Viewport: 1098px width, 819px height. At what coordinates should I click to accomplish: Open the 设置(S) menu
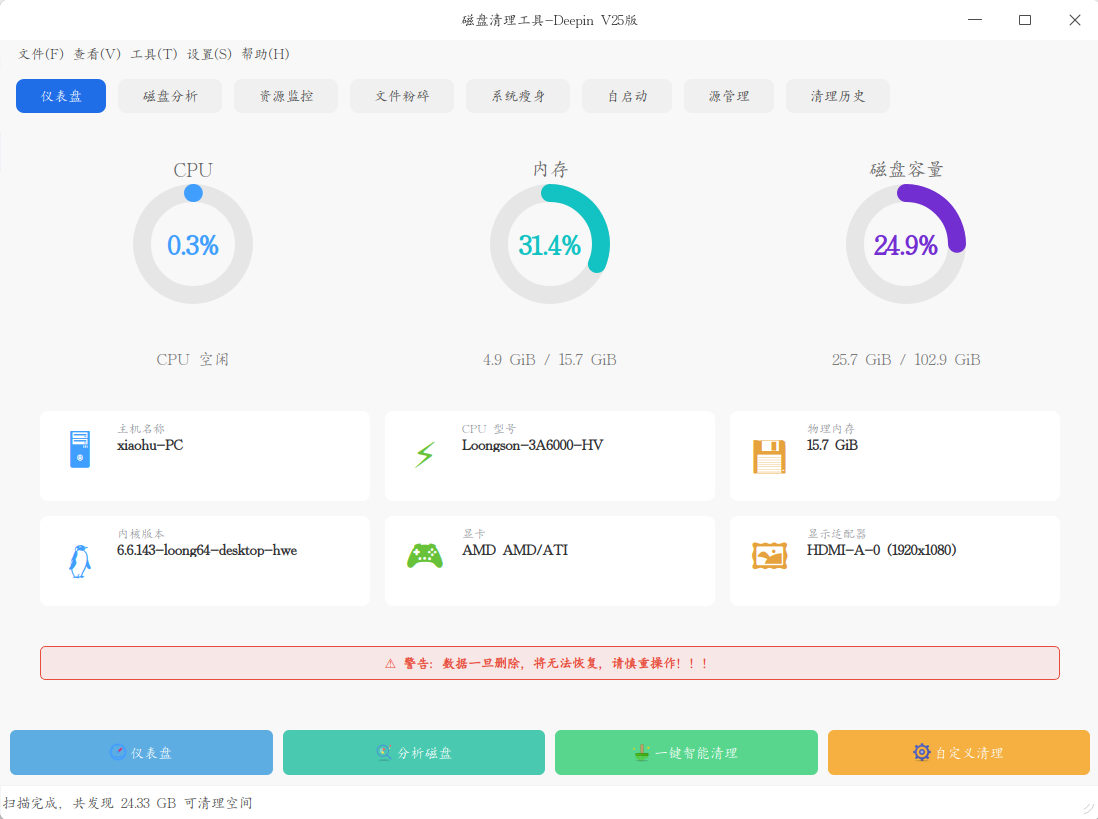coord(209,54)
